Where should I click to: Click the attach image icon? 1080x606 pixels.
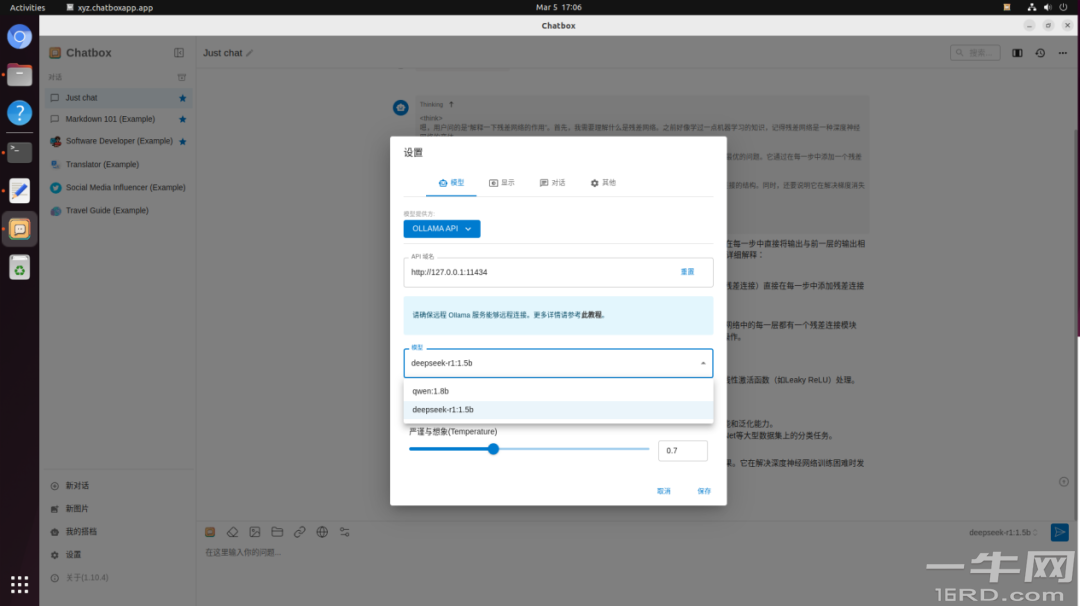[x=255, y=532]
